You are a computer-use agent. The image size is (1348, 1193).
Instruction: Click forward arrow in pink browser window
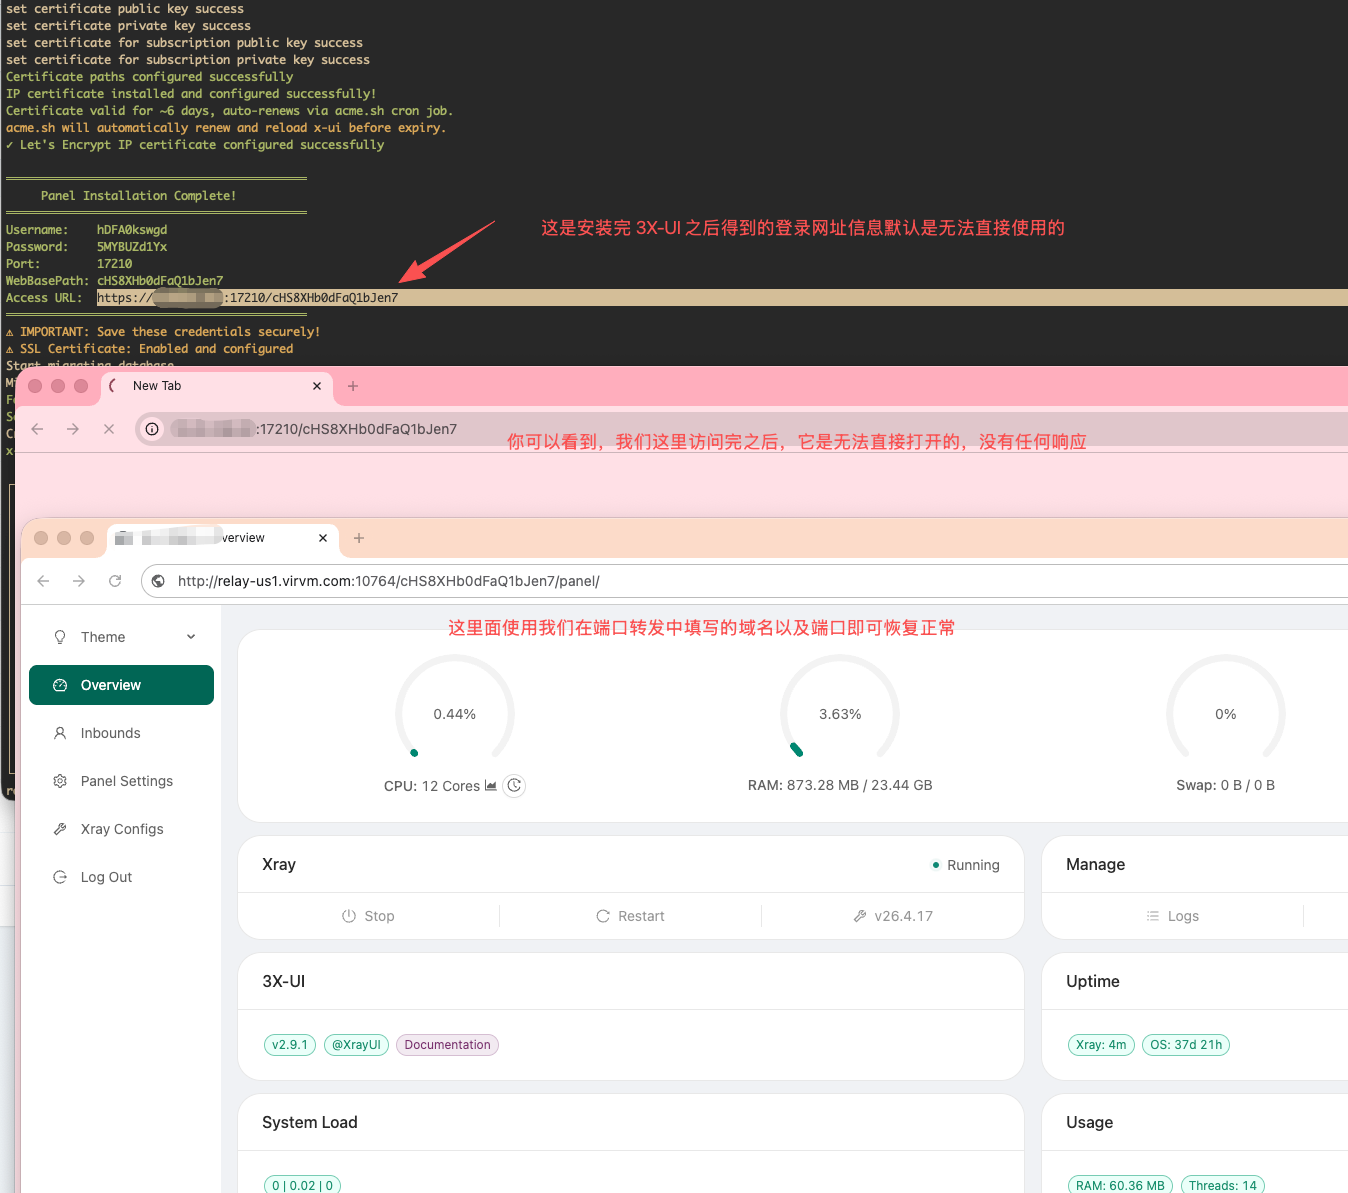tap(73, 429)
